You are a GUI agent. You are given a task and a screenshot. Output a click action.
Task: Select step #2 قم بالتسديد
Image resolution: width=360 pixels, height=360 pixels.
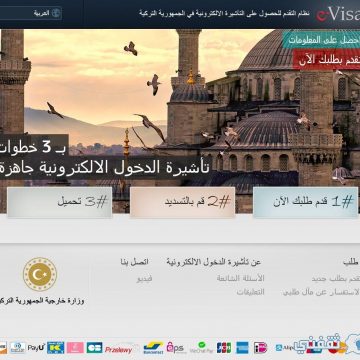[x=183, y=202]
